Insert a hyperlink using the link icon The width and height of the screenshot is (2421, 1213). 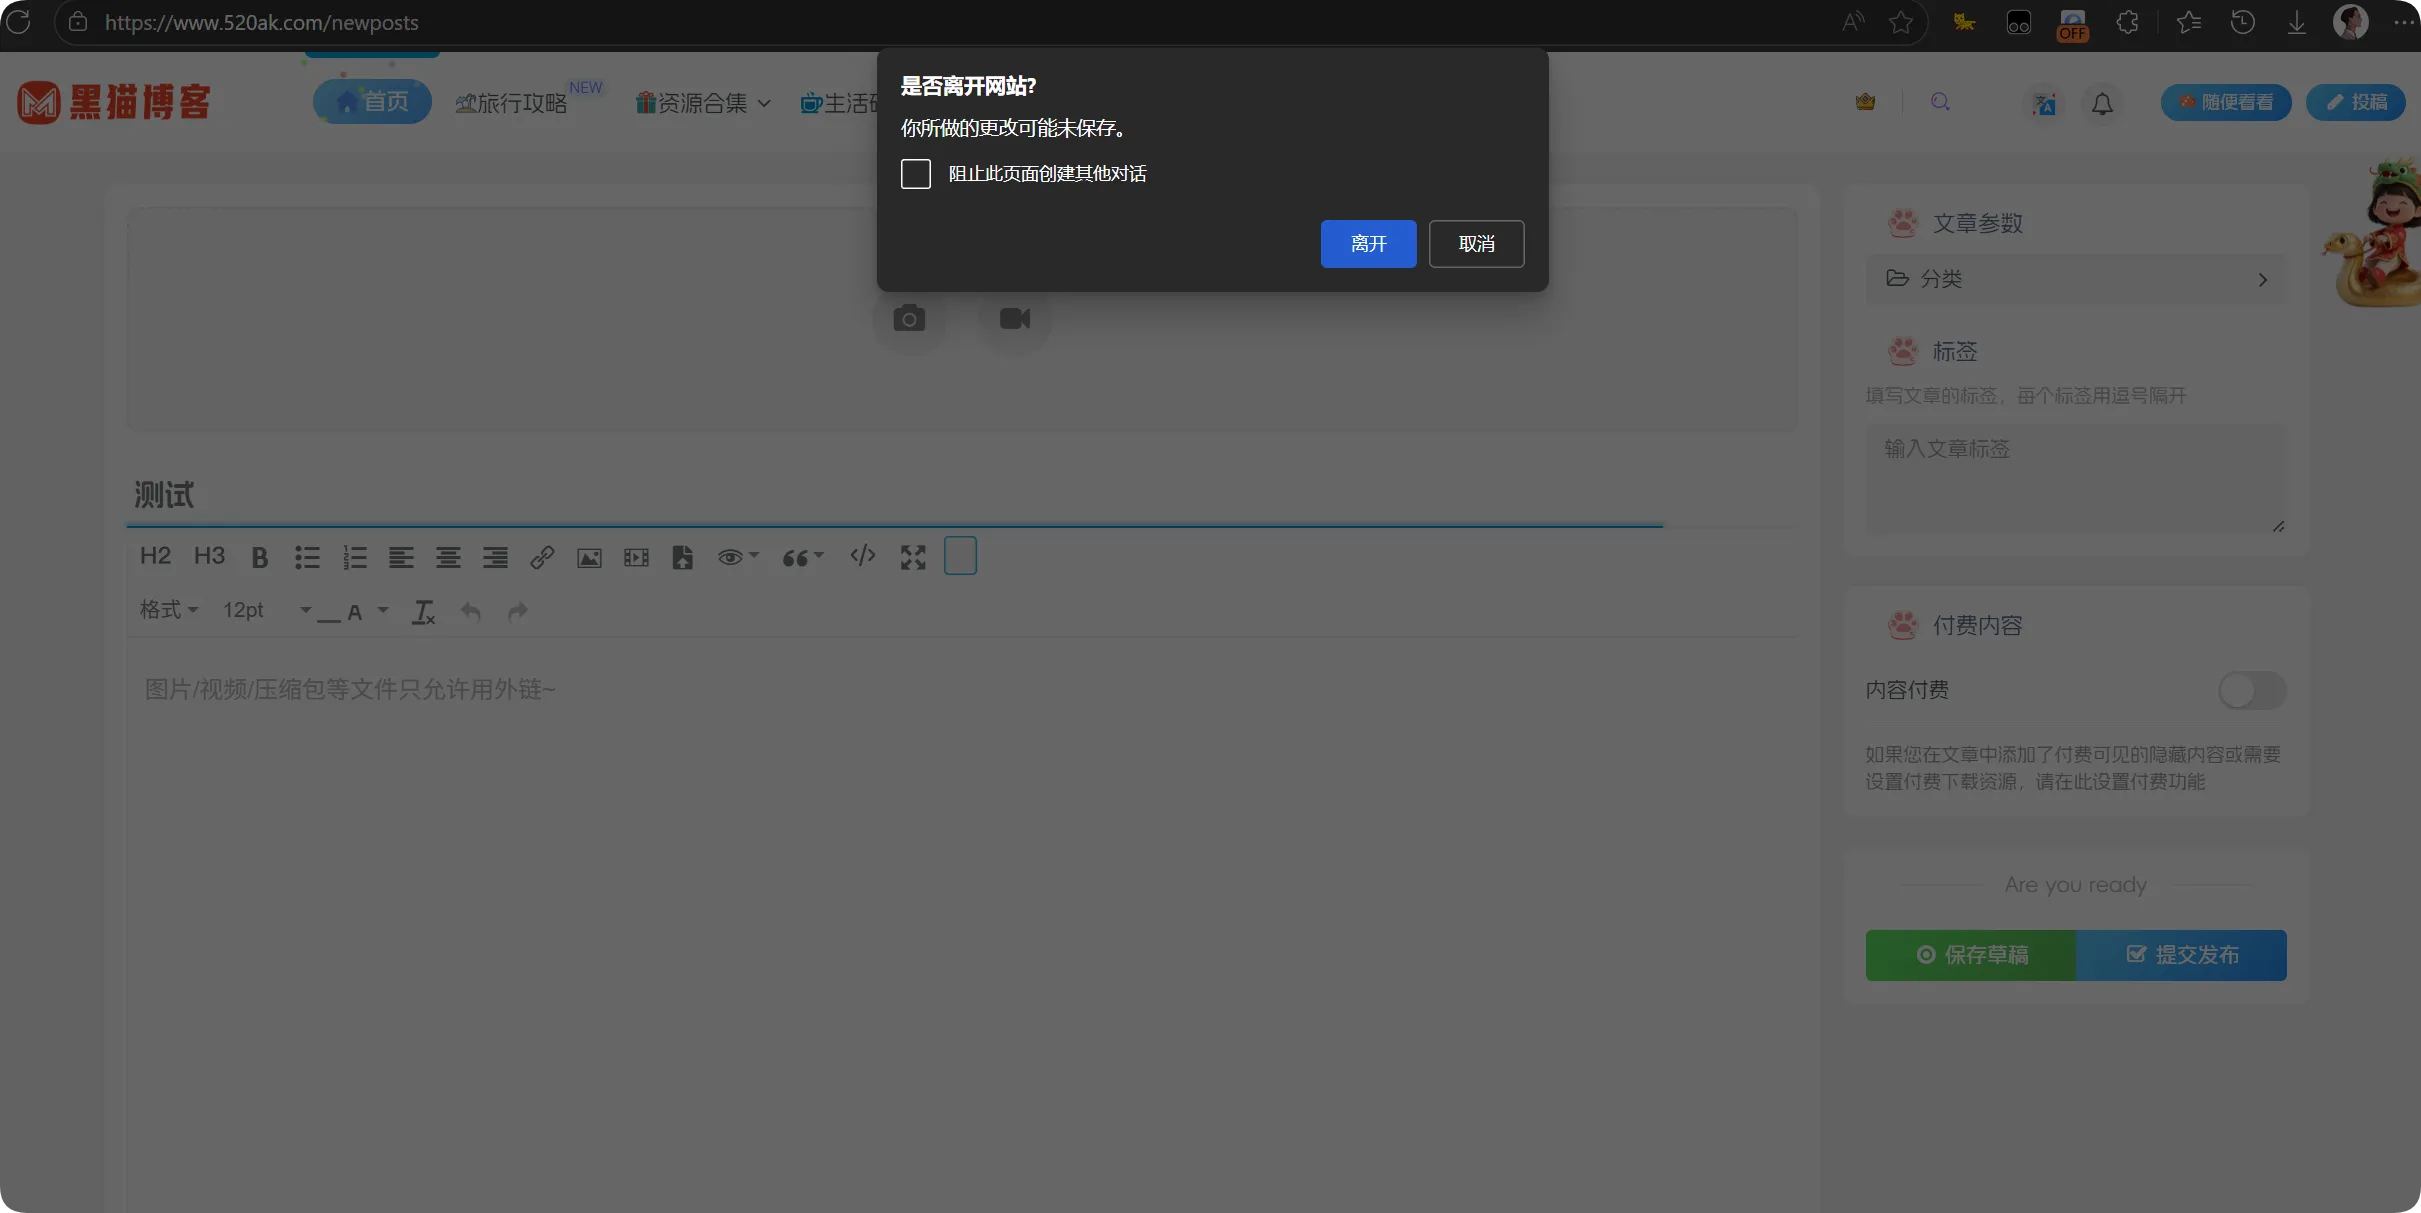tap(542, 557)
